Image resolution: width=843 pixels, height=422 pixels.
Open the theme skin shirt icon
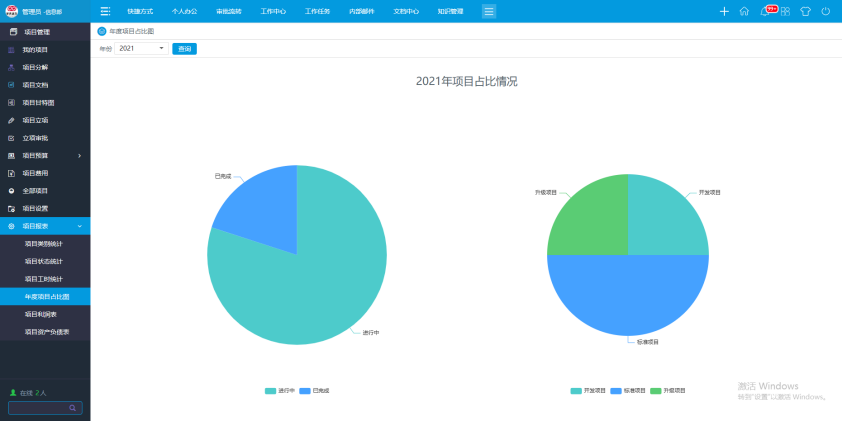point(806,11)
